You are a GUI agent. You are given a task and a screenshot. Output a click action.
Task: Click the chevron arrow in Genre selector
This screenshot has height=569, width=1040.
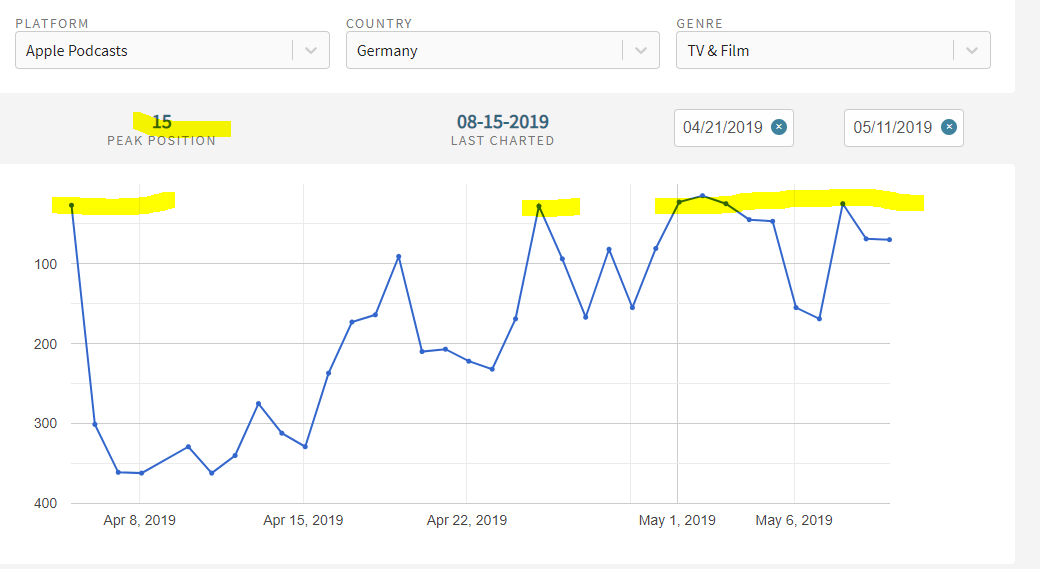point(972,50)
